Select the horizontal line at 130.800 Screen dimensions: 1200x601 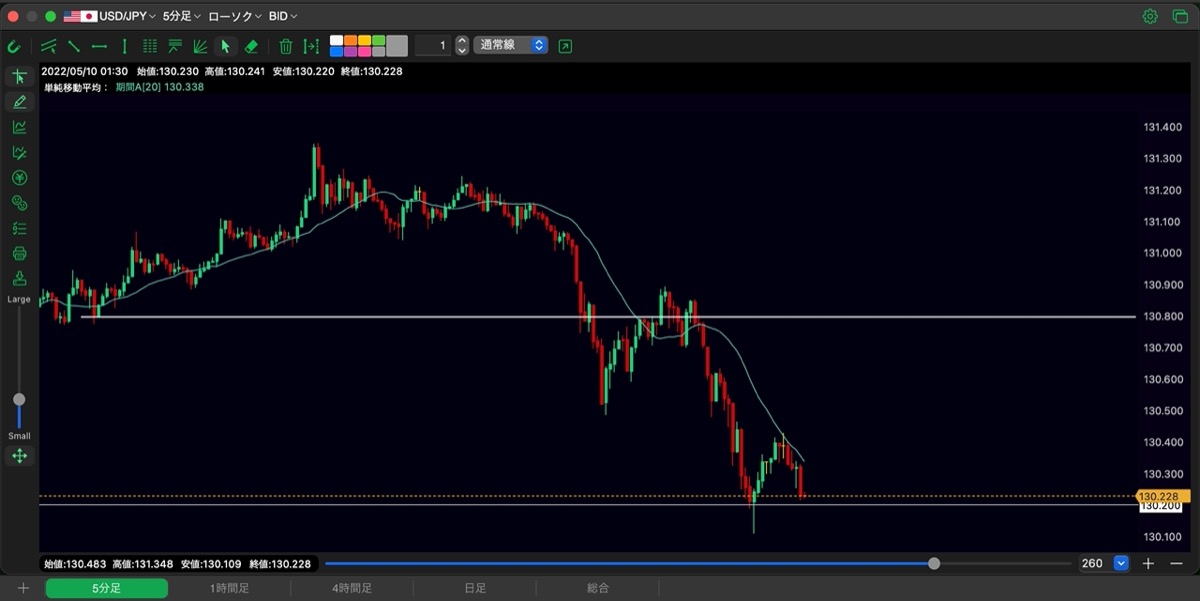pyautogui.click(x=608, y=317)
